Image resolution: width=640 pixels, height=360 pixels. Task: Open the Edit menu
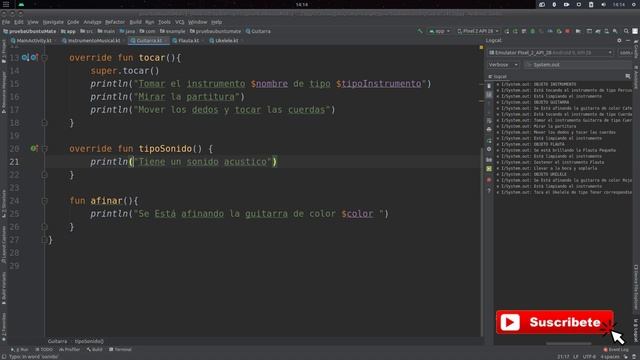coord(19,22)
